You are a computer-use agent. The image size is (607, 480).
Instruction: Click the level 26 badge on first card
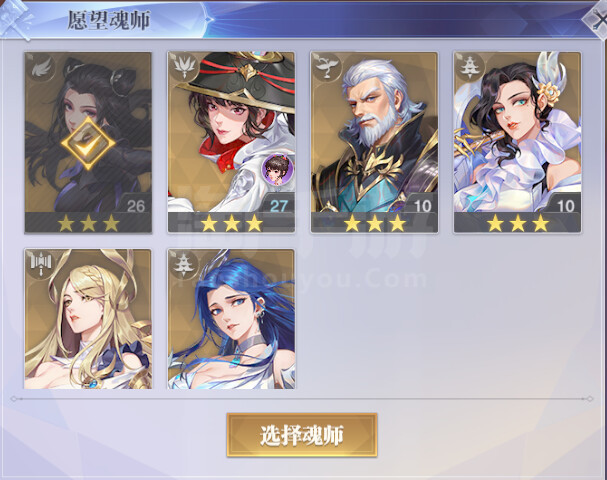click(x=136, y=206)
